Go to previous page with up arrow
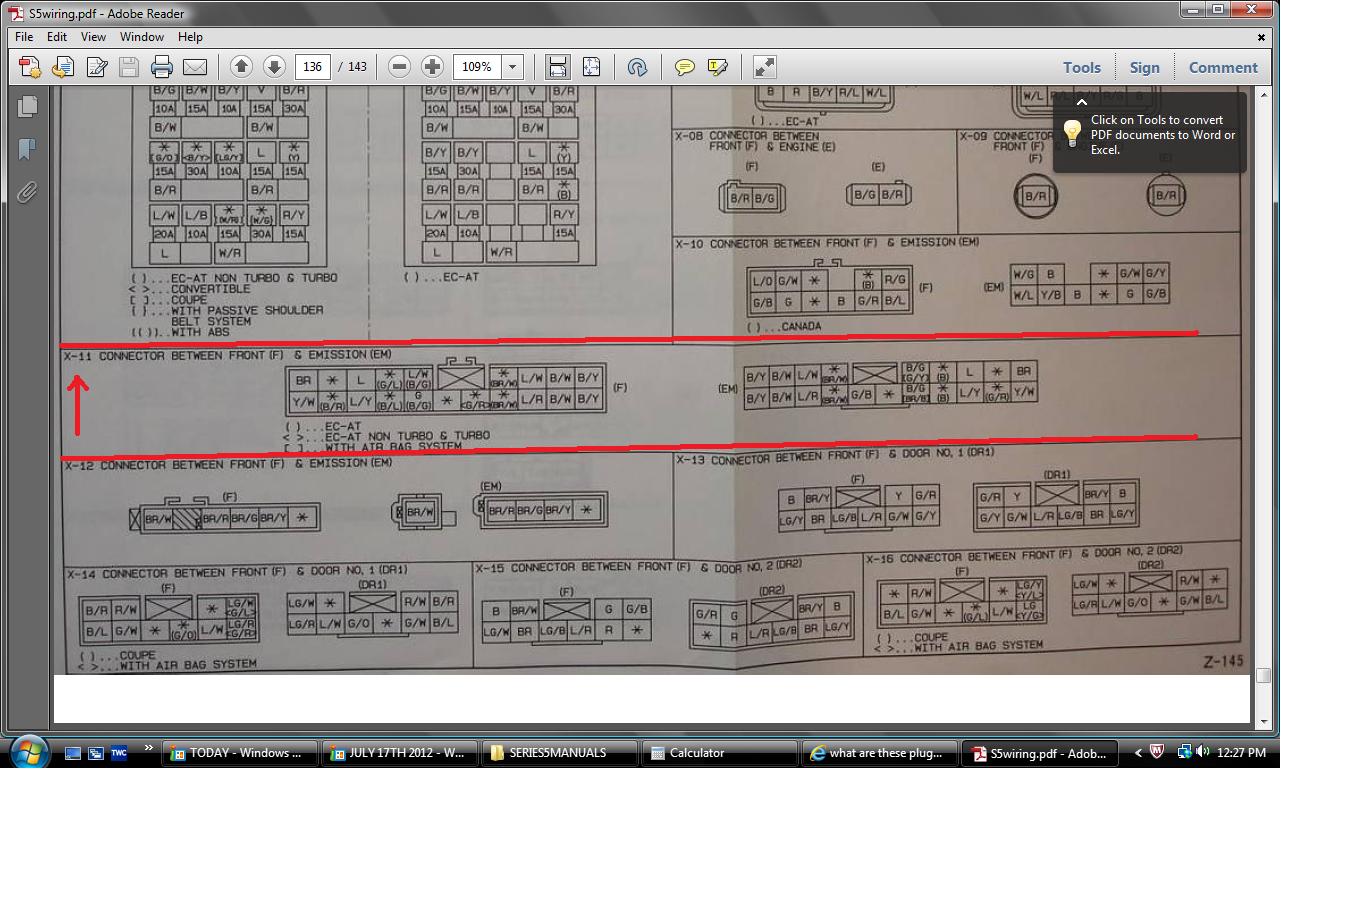The width and height of the screenshot is (1368, 911). (241, 67)
